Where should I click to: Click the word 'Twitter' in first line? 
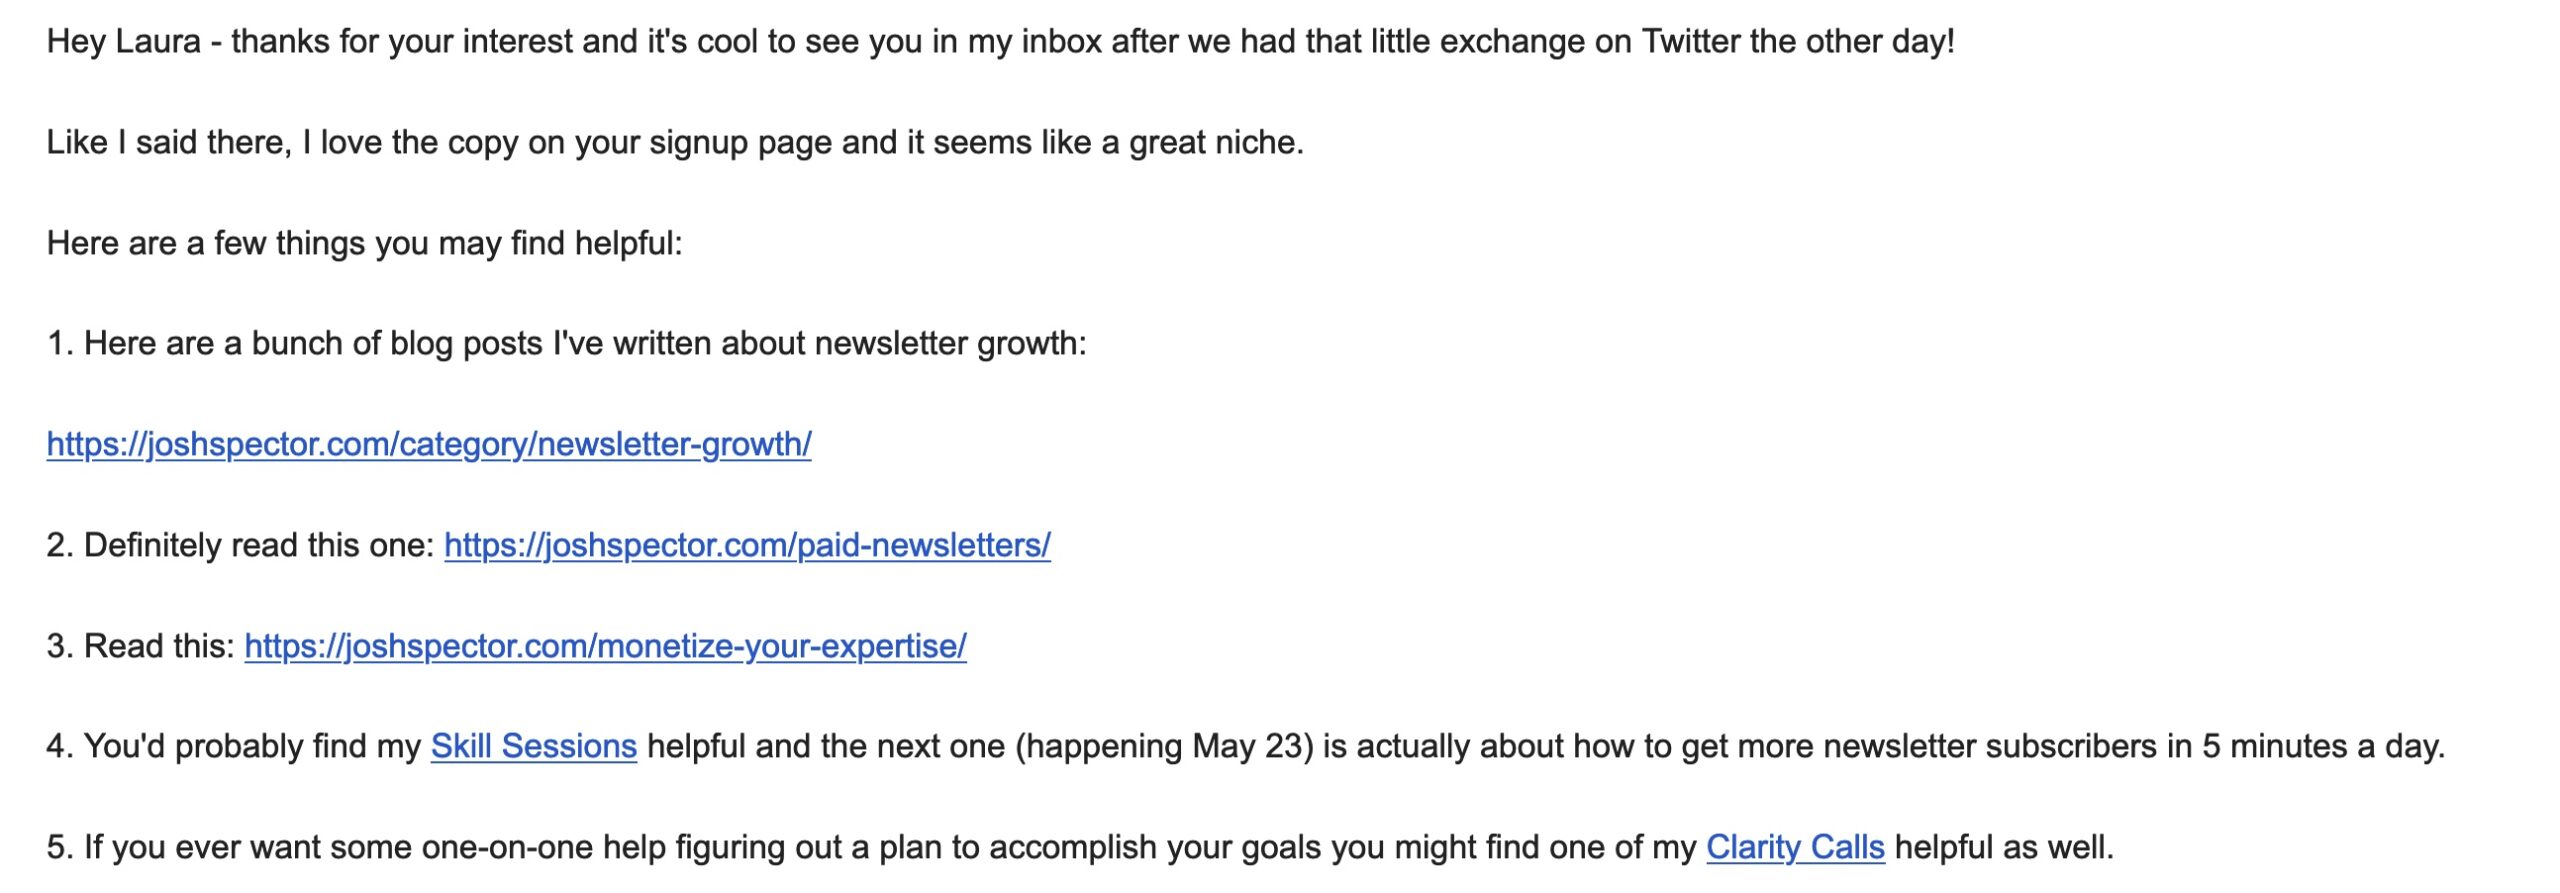[x=1690, y=42]
